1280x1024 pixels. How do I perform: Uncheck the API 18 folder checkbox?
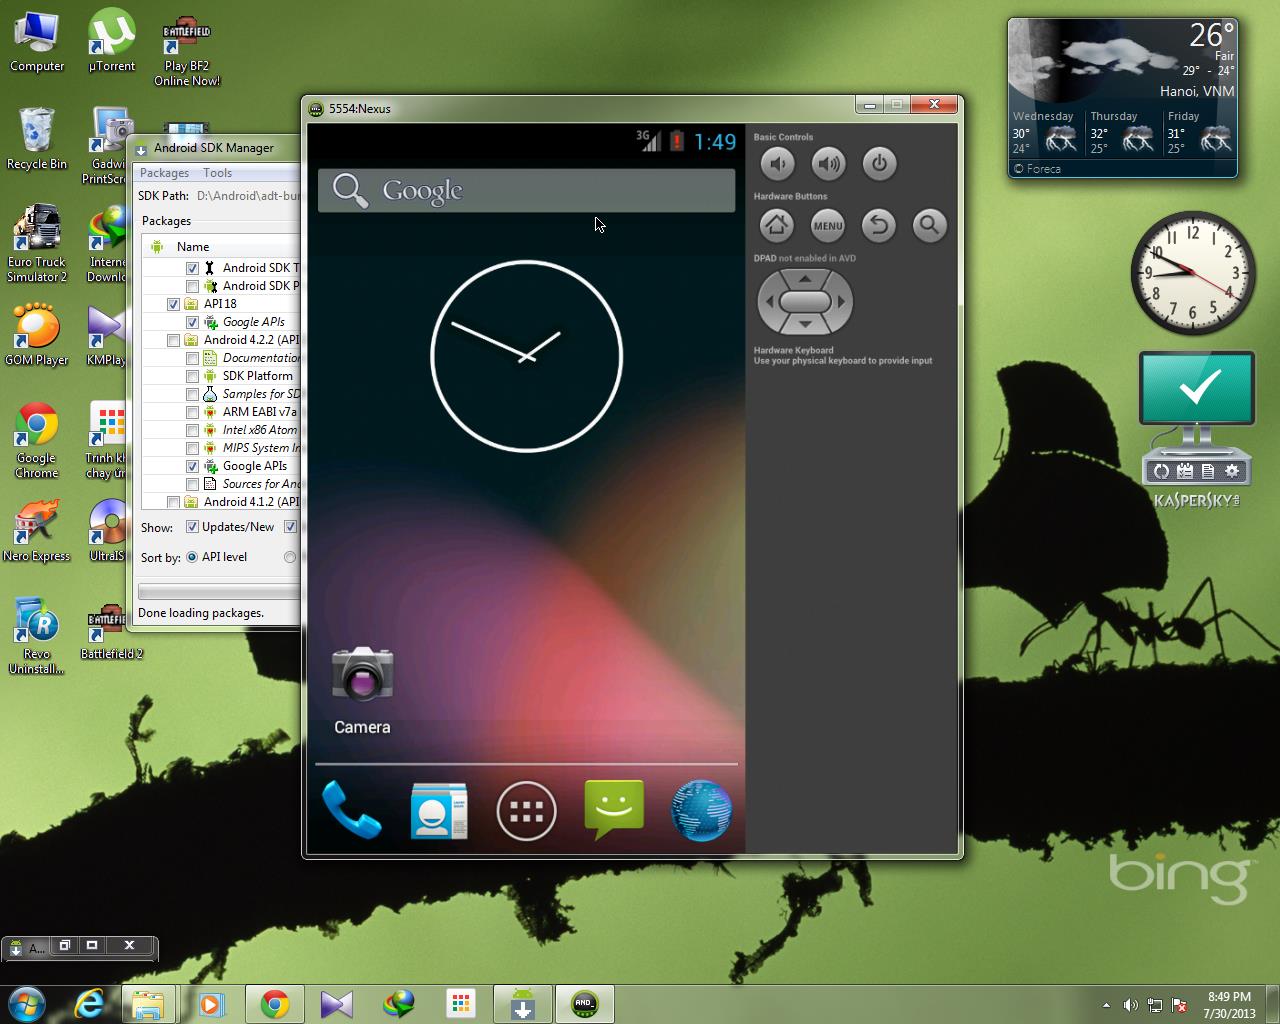click(173, 304)
